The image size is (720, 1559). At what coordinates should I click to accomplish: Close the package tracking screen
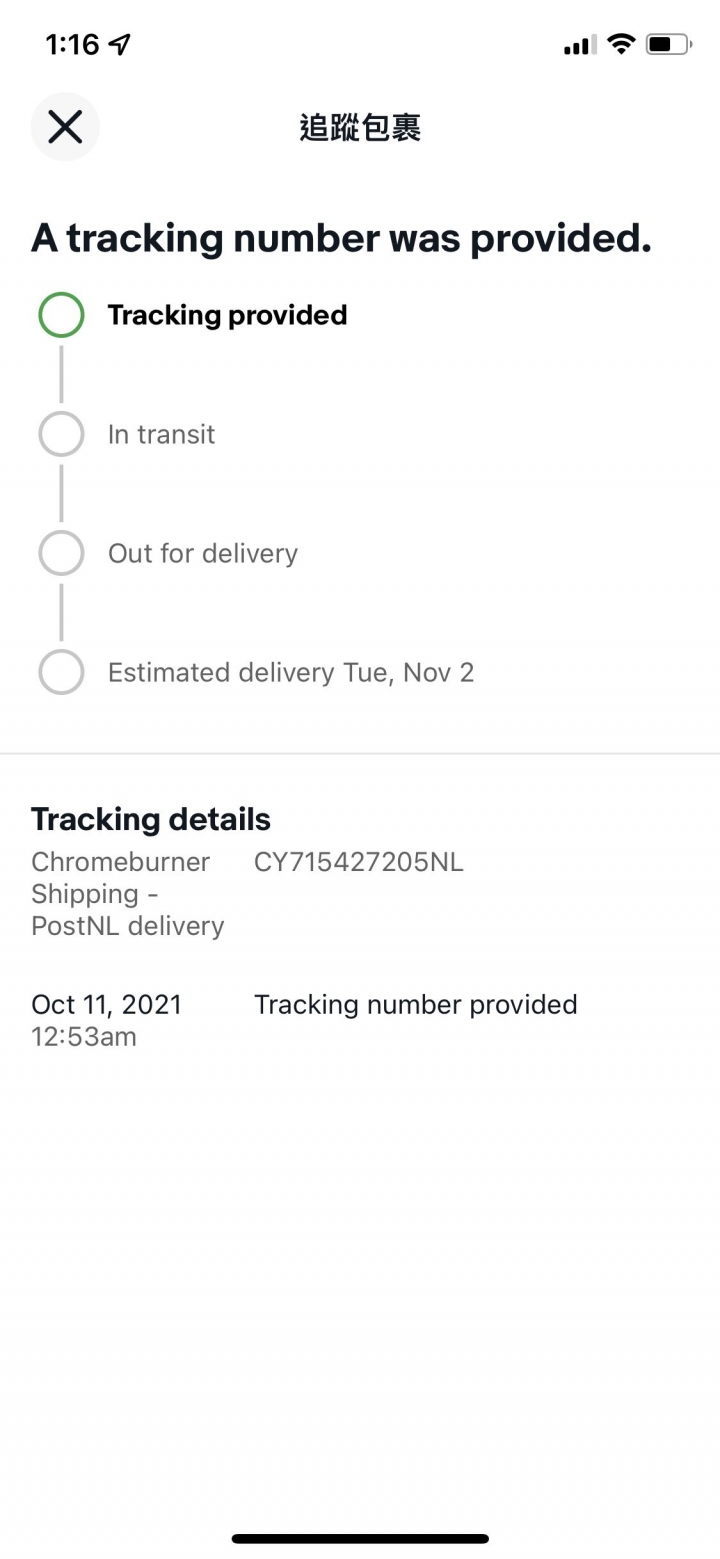coord(65,127)
